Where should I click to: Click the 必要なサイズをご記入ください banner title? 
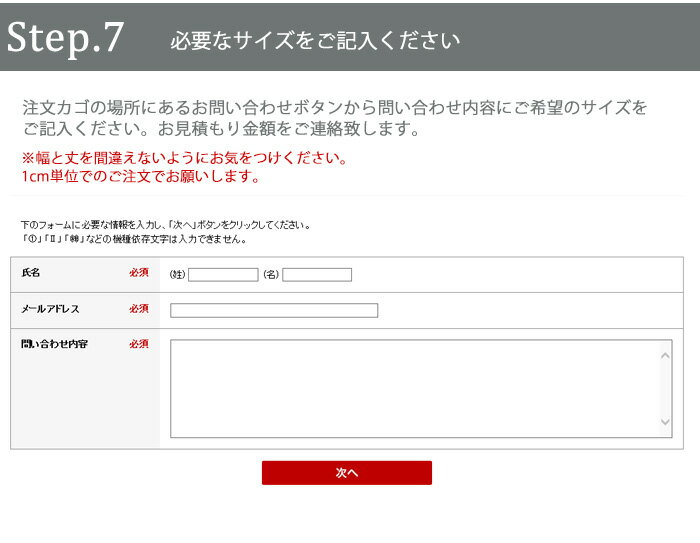(x=315, y=41)
